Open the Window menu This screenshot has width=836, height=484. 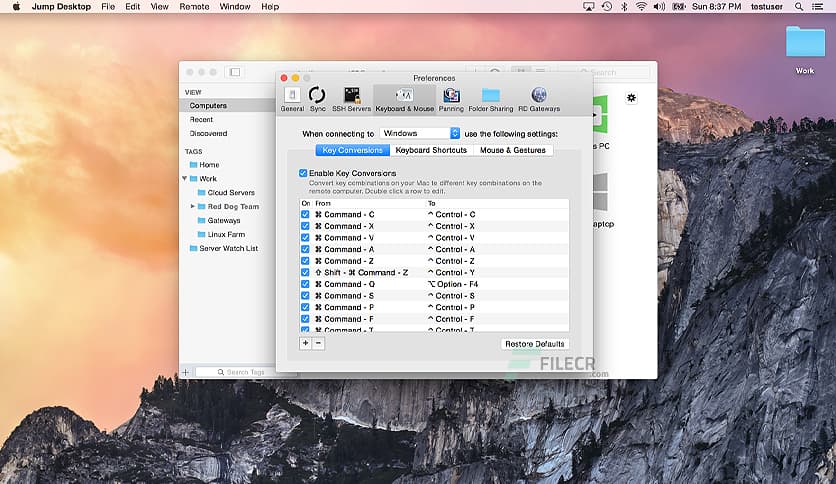pyautogui.click(x=235, y=6)
